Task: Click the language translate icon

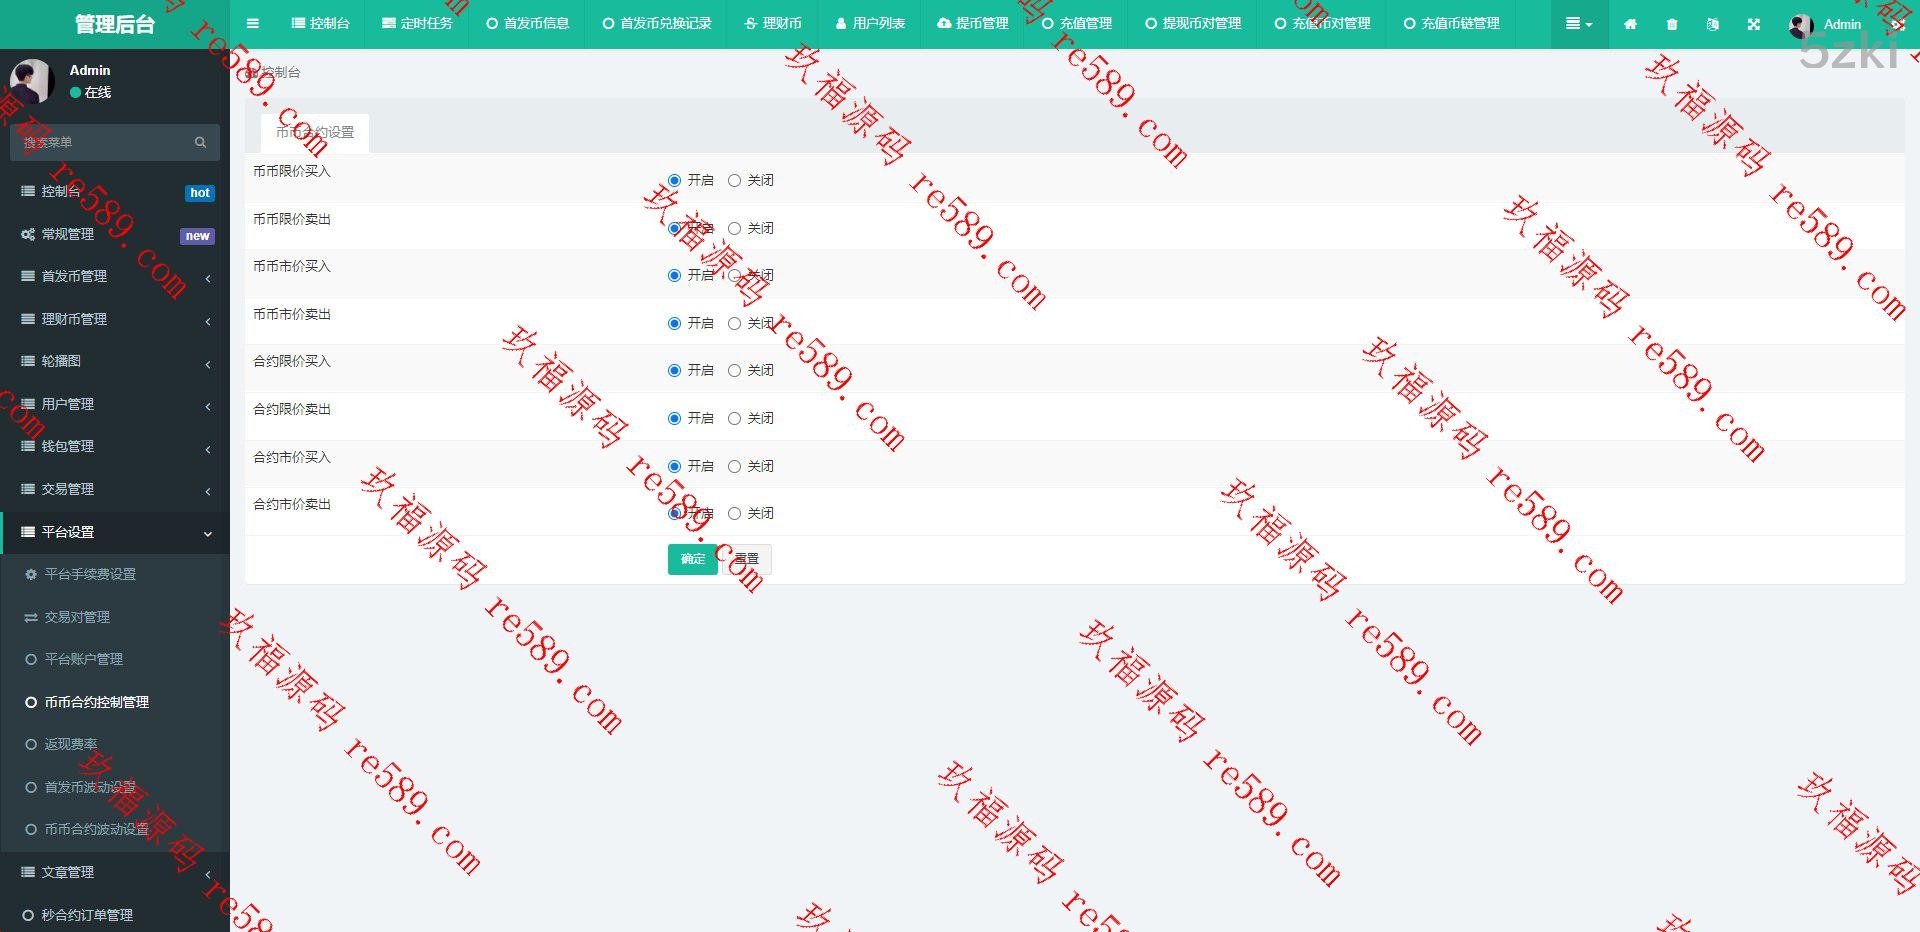Action: (1713, 24)
